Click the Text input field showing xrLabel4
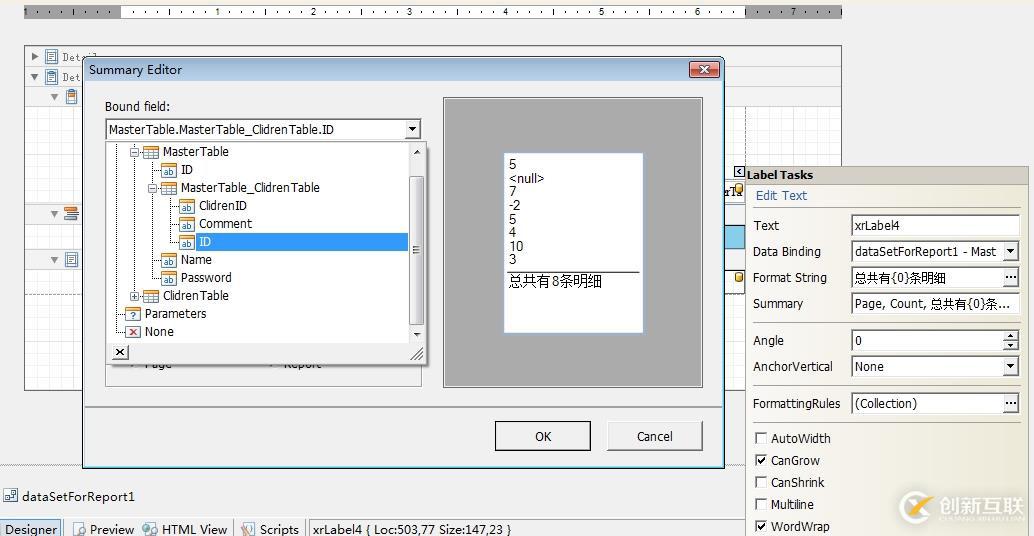Image resolution: width=1034 pixels, height=536 pixels. click(935, 225)
